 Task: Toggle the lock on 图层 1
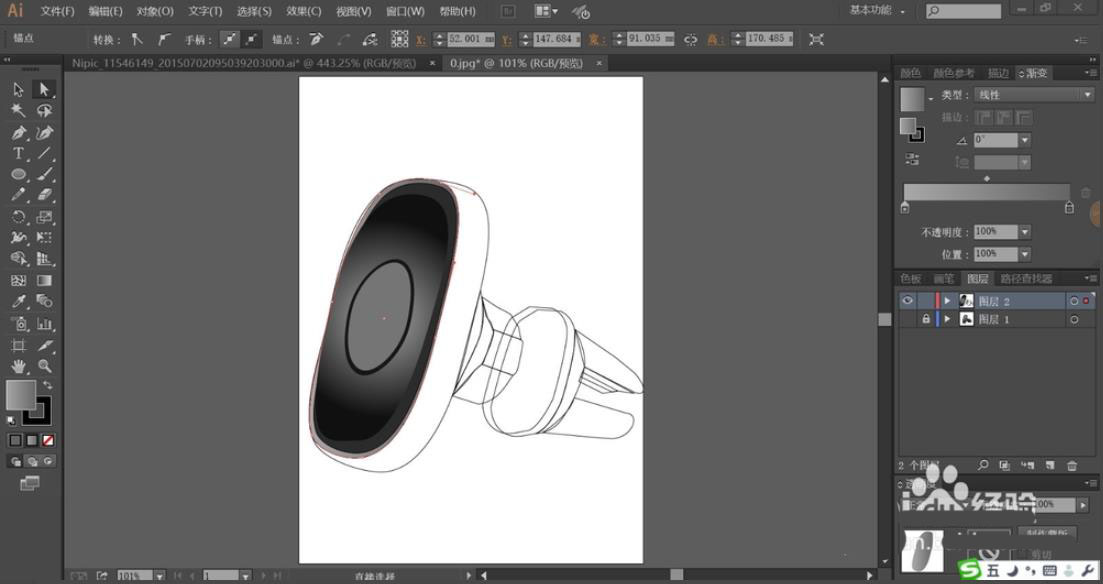pyautogui.click(x=926, y=319)
